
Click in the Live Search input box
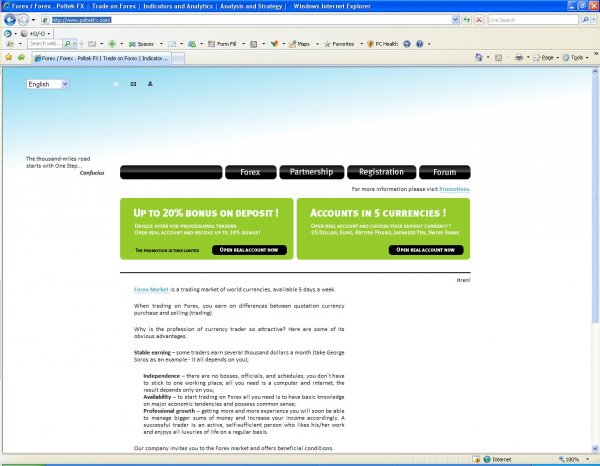[x=533, y=20]
